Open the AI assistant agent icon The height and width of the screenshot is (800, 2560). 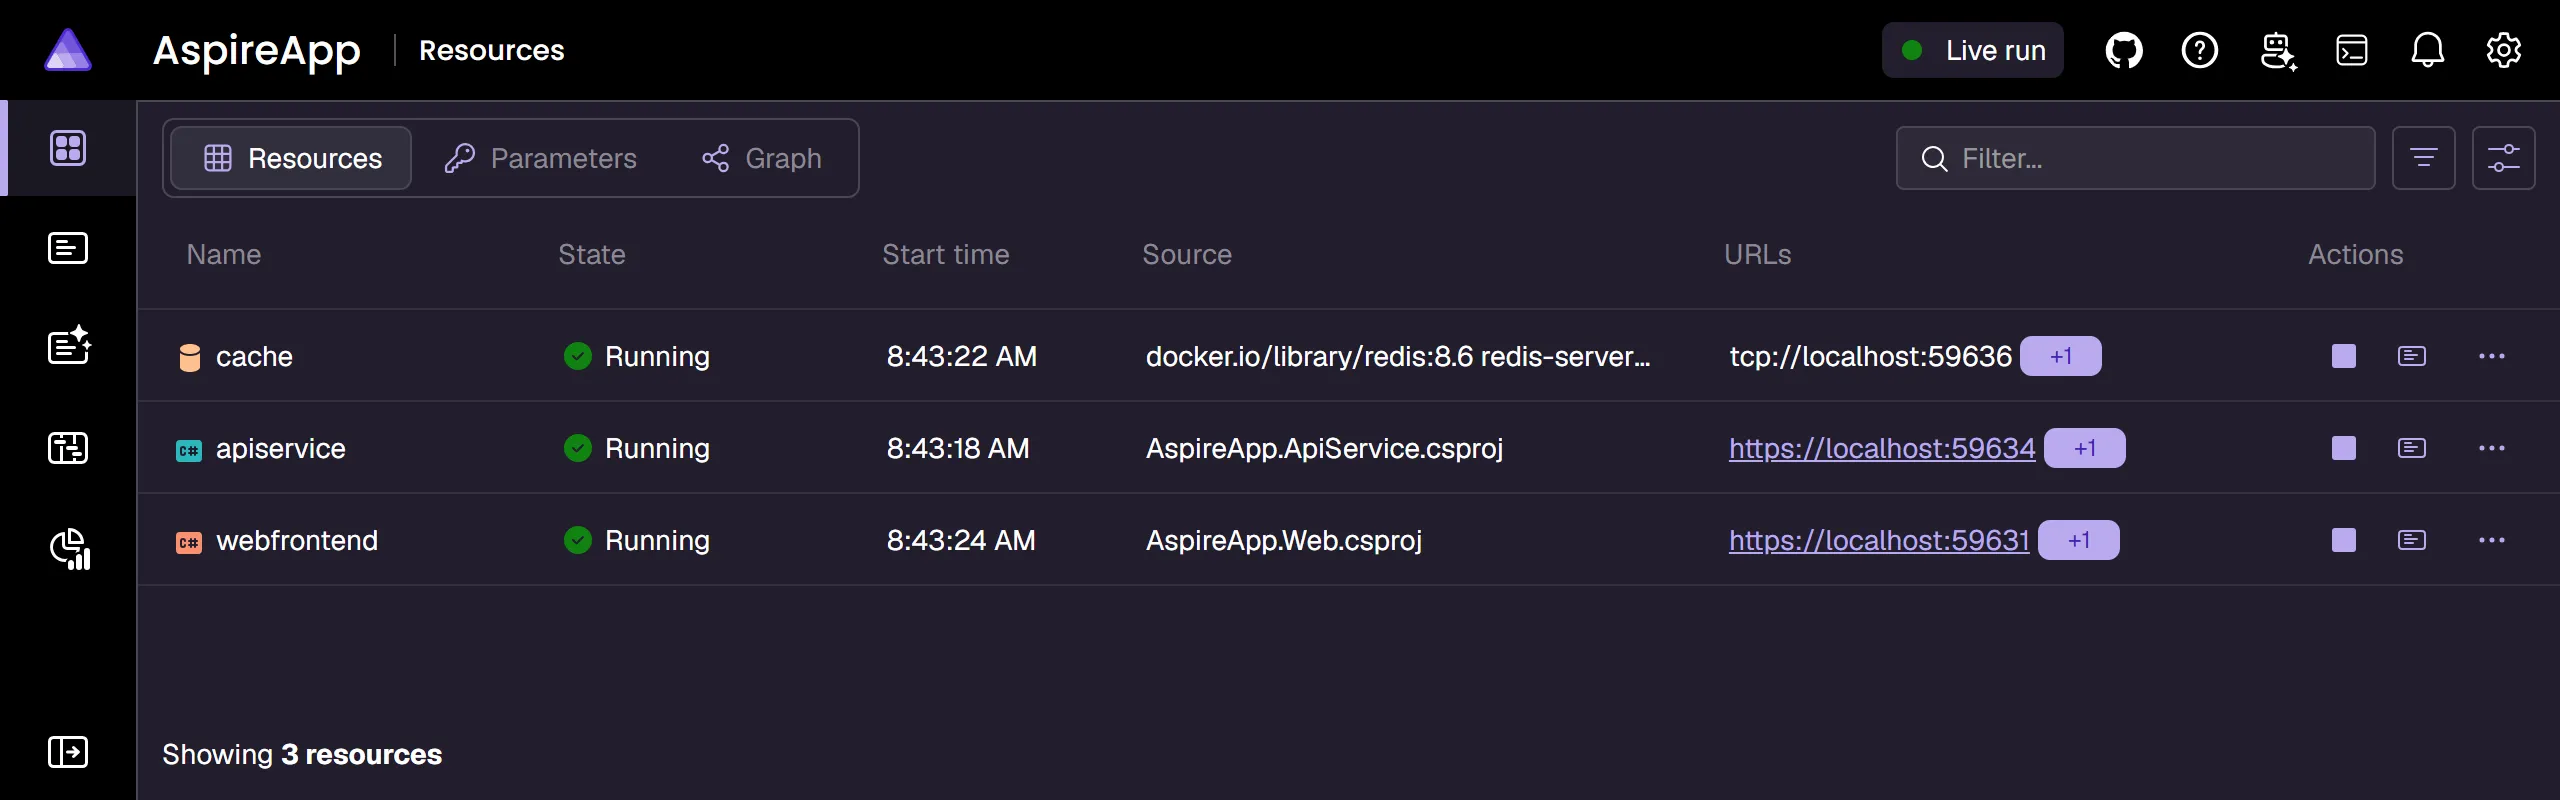(2278, 50)
